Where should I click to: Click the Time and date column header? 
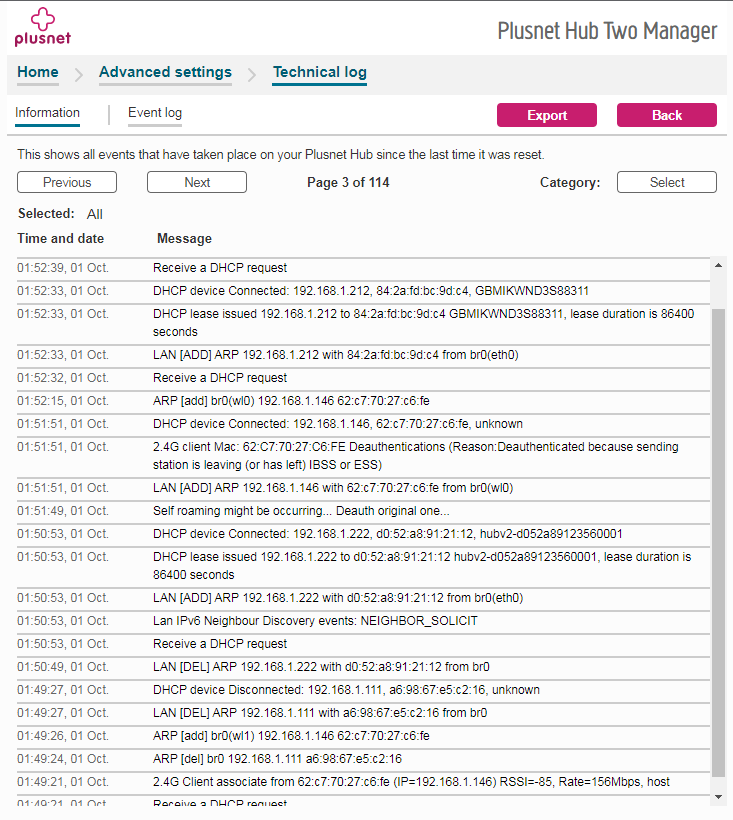click(x=61, y=238)
